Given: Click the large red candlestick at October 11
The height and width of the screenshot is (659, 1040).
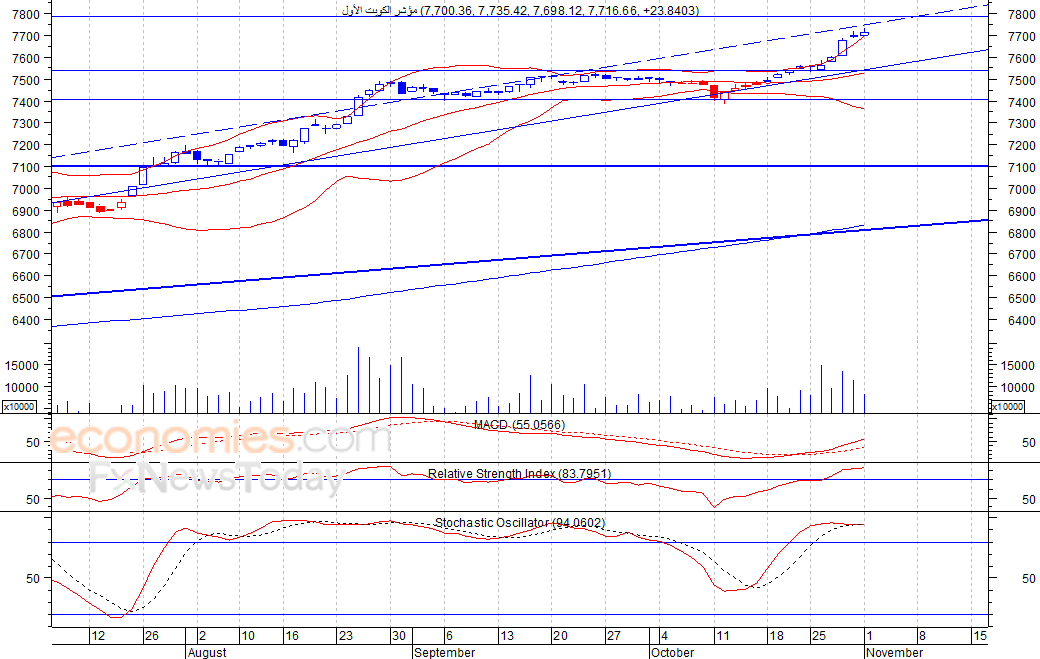Looking at the screenshot, I should click(x=714, y=91).
